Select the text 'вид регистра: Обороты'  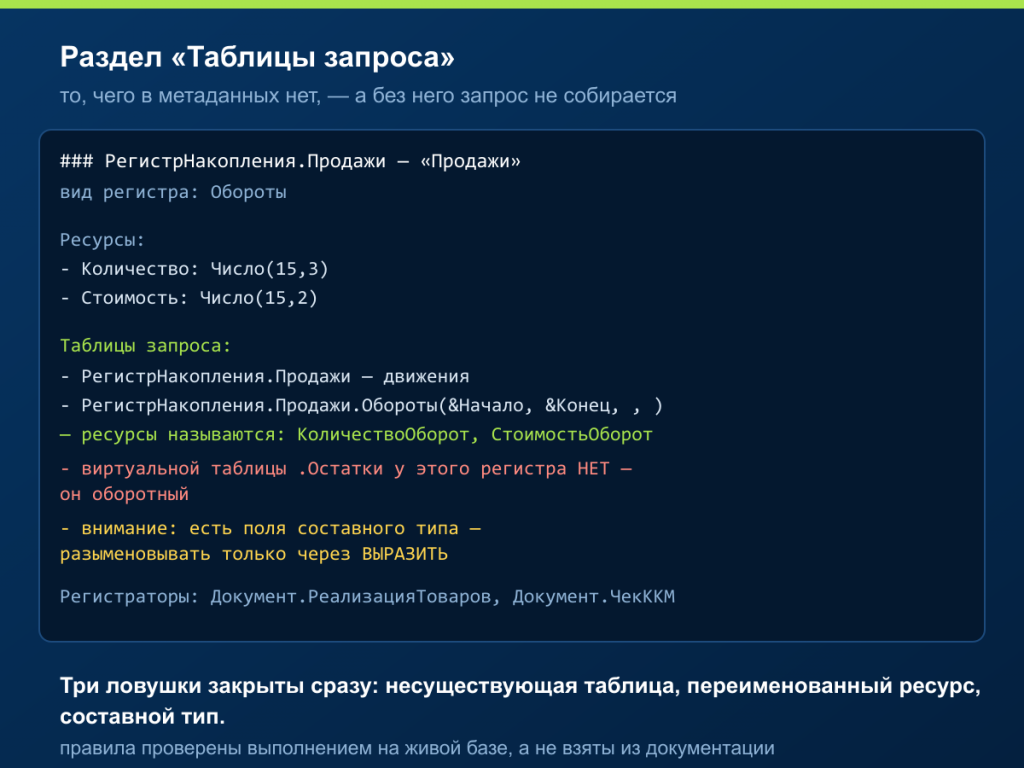coord(173,193)
